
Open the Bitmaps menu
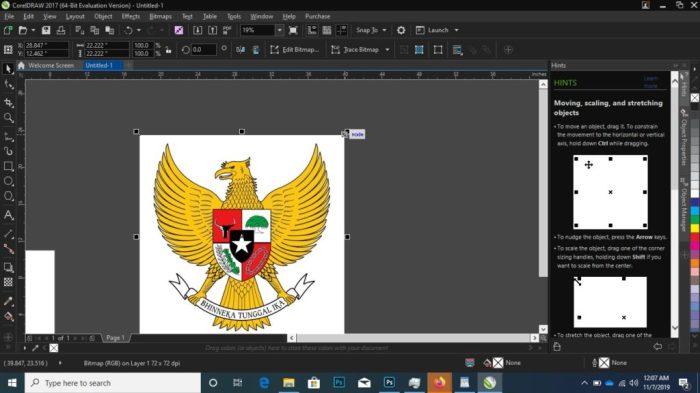pos(160,16)
